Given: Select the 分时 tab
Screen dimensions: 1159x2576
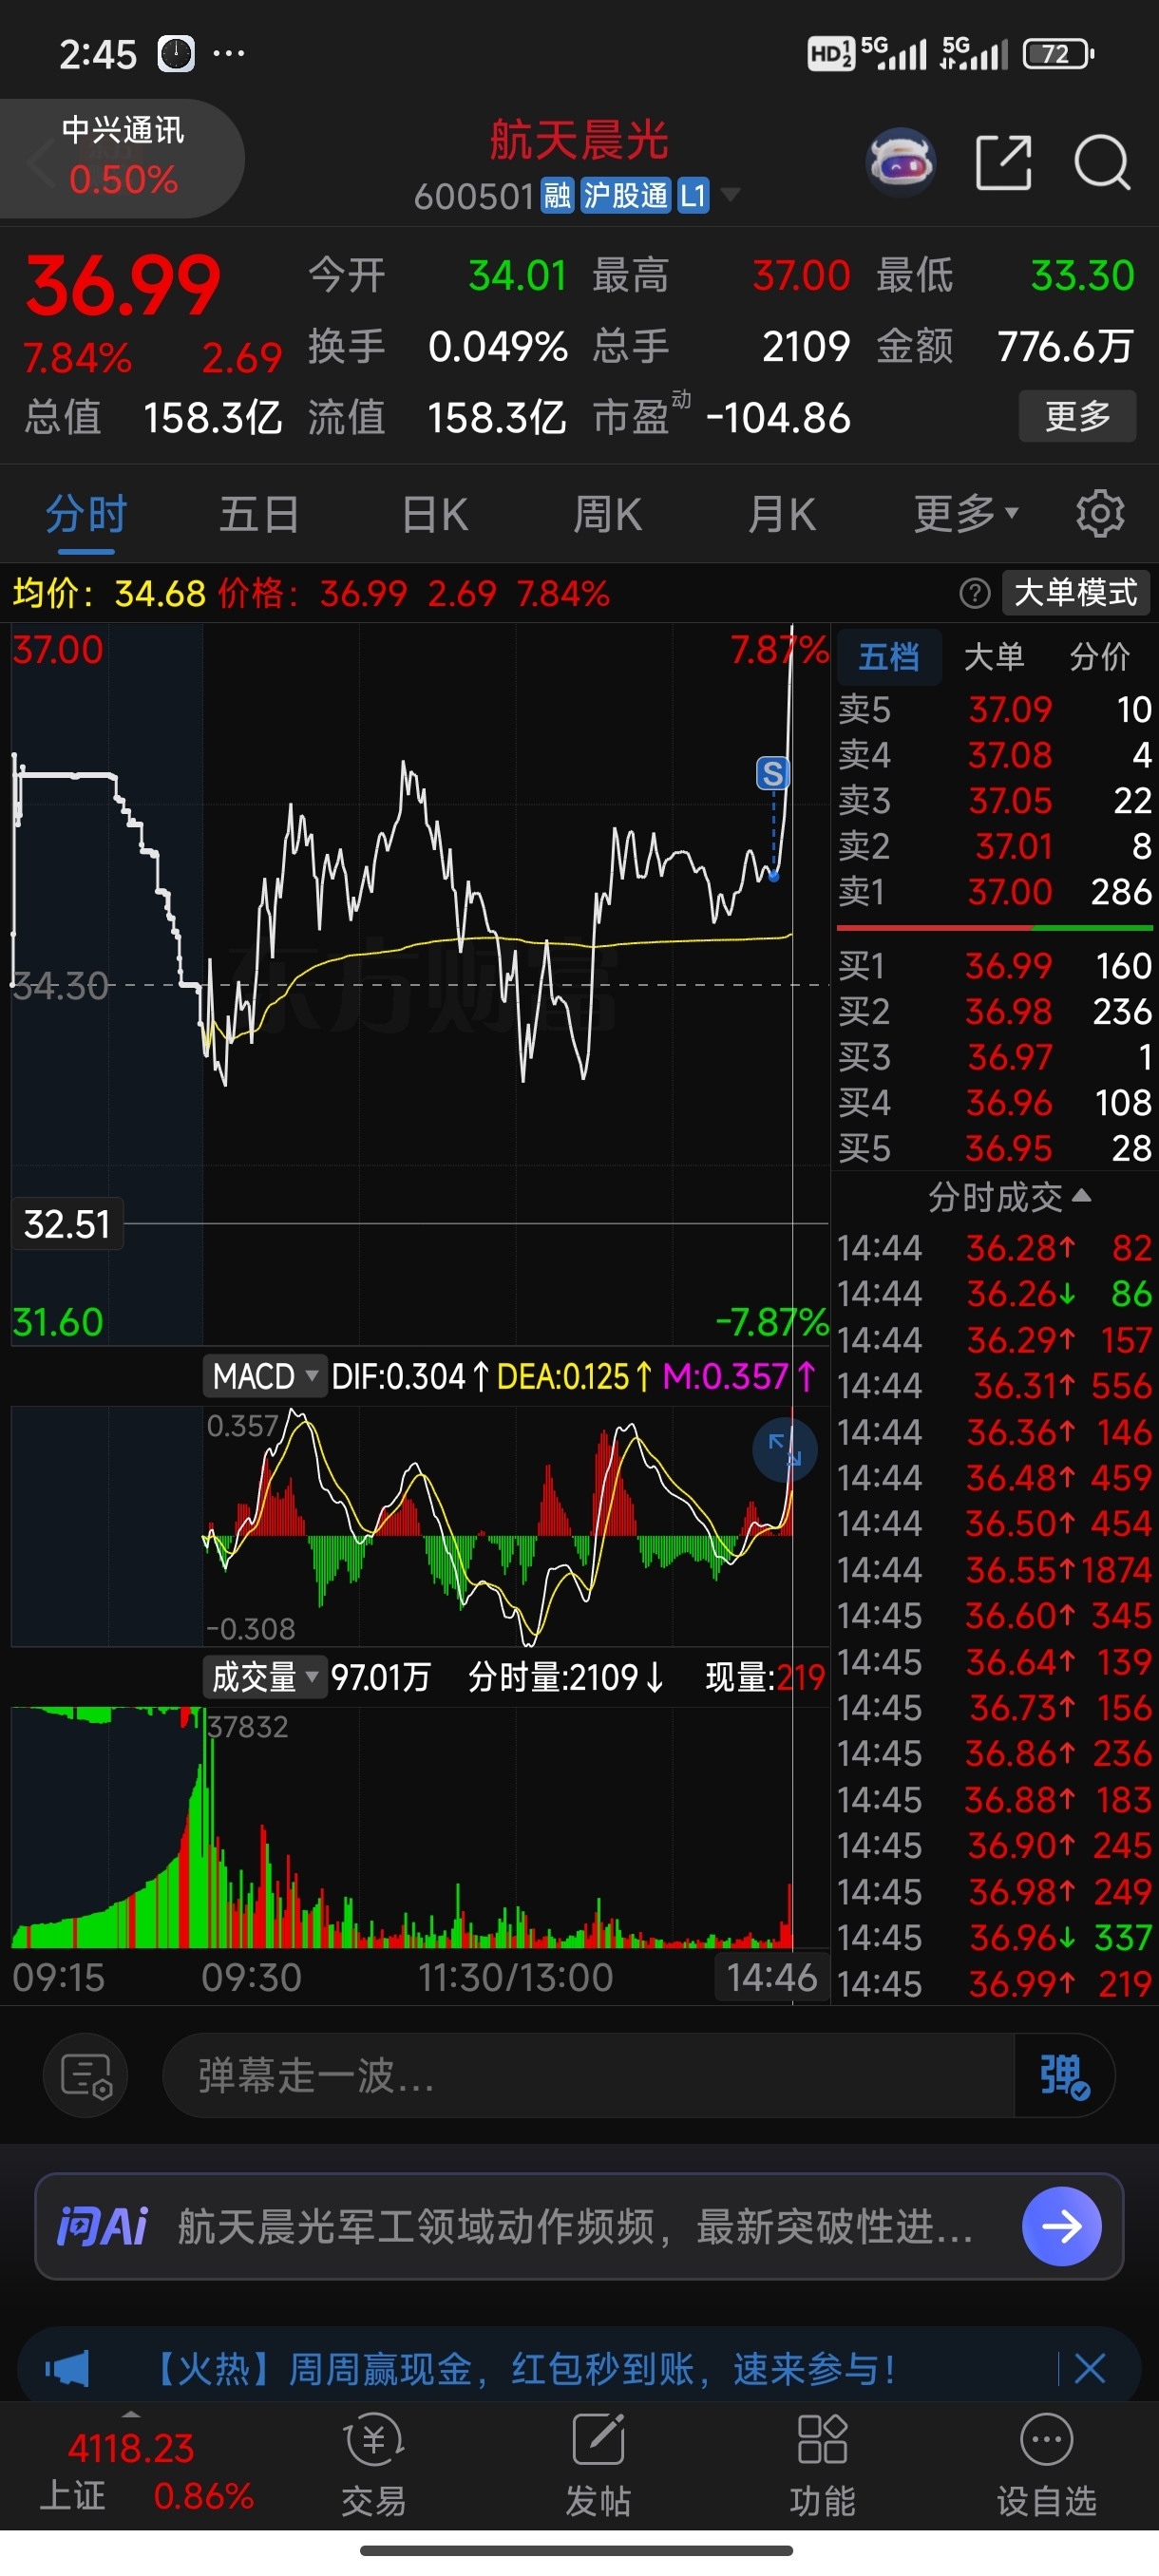Looking at the screenshot, I should click(86, 515).
